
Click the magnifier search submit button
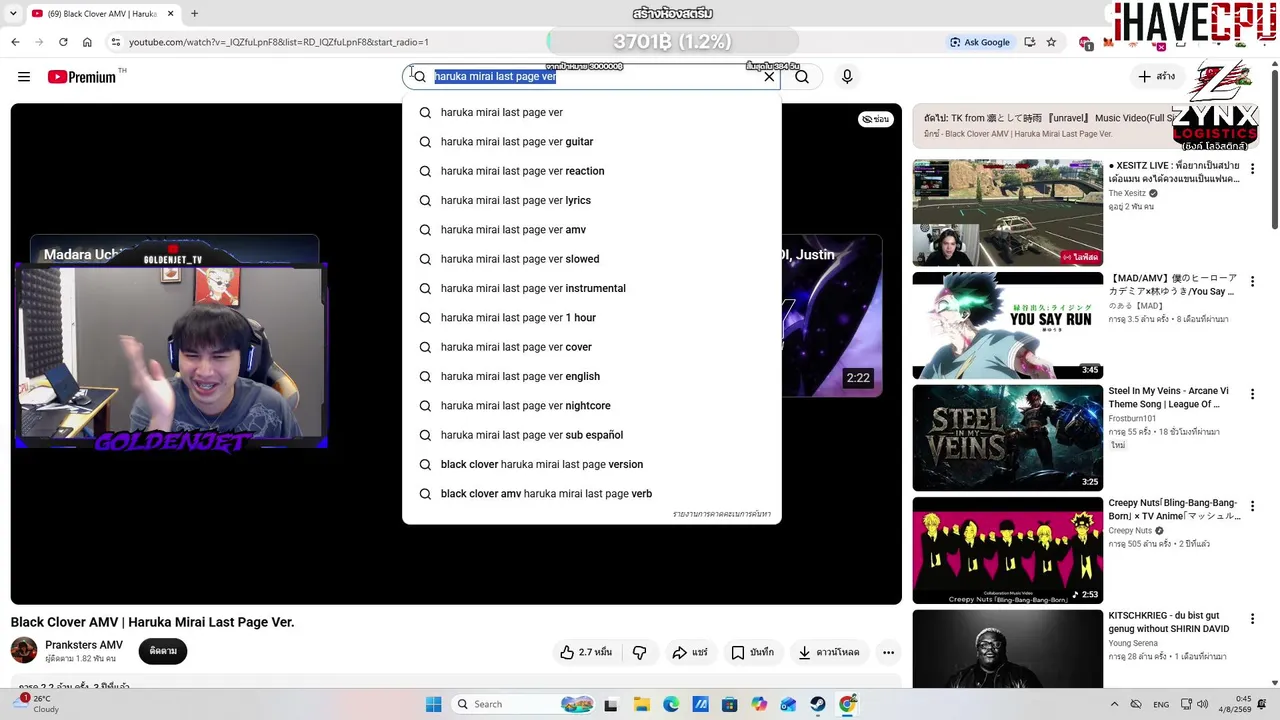coord(802,77)
